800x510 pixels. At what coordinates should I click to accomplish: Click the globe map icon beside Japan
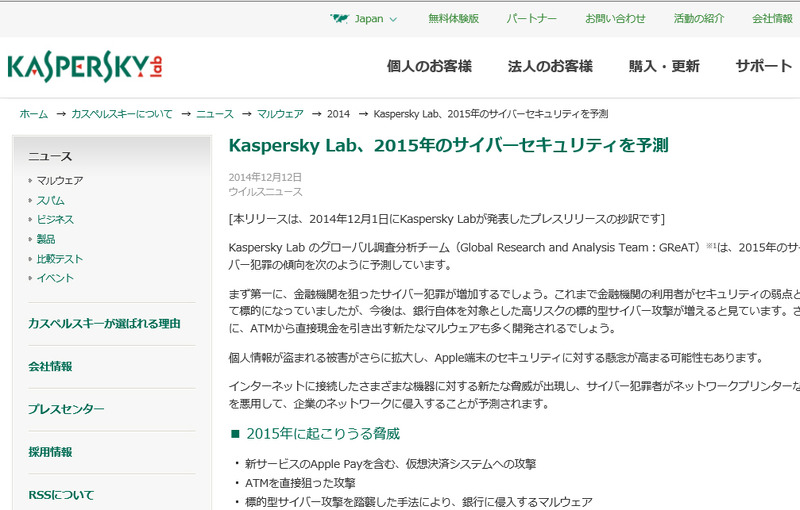pyautogui.click(x=340, y=18)
